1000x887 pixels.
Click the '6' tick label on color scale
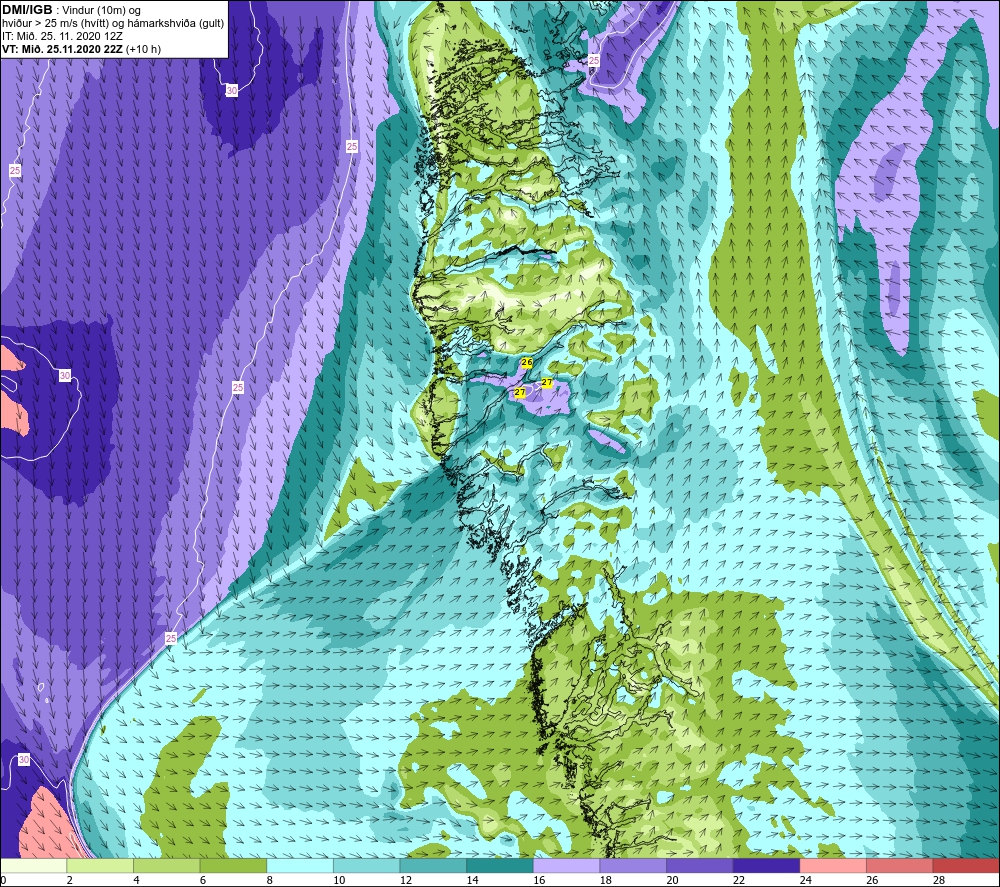pos(203,881)
